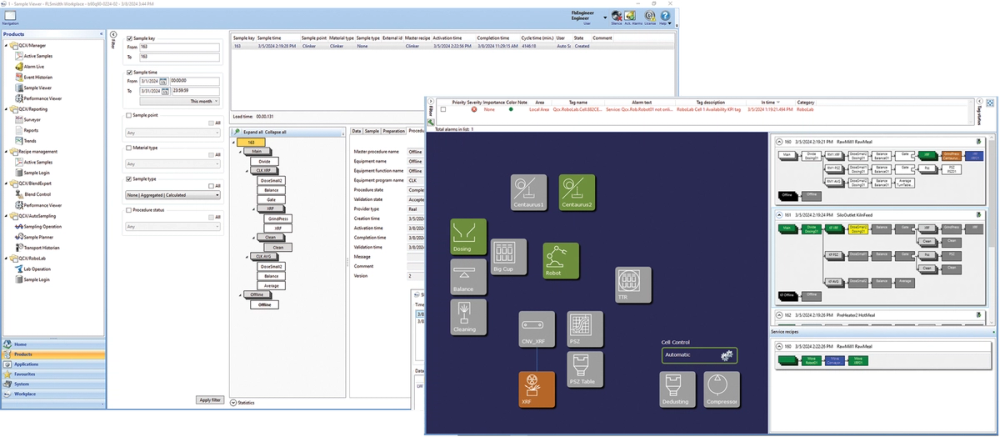Uncheck the Sample time filter checkbox
Viewport: 1000px width, 437px height.
(129, 73)
